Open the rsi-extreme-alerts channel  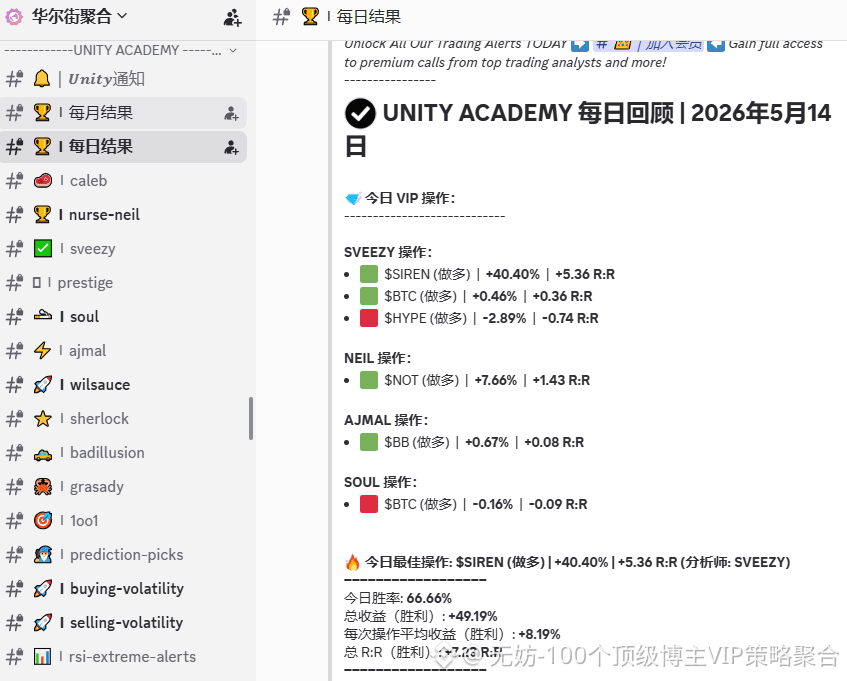123,657
